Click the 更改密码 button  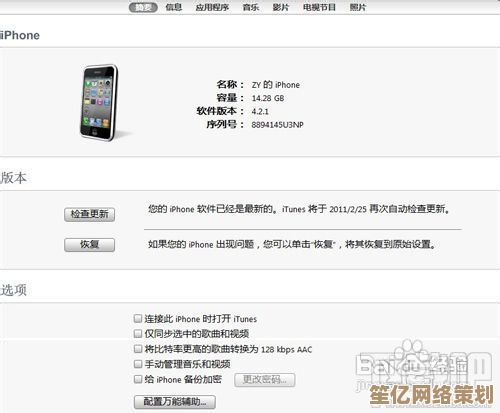tap(265, 380)
